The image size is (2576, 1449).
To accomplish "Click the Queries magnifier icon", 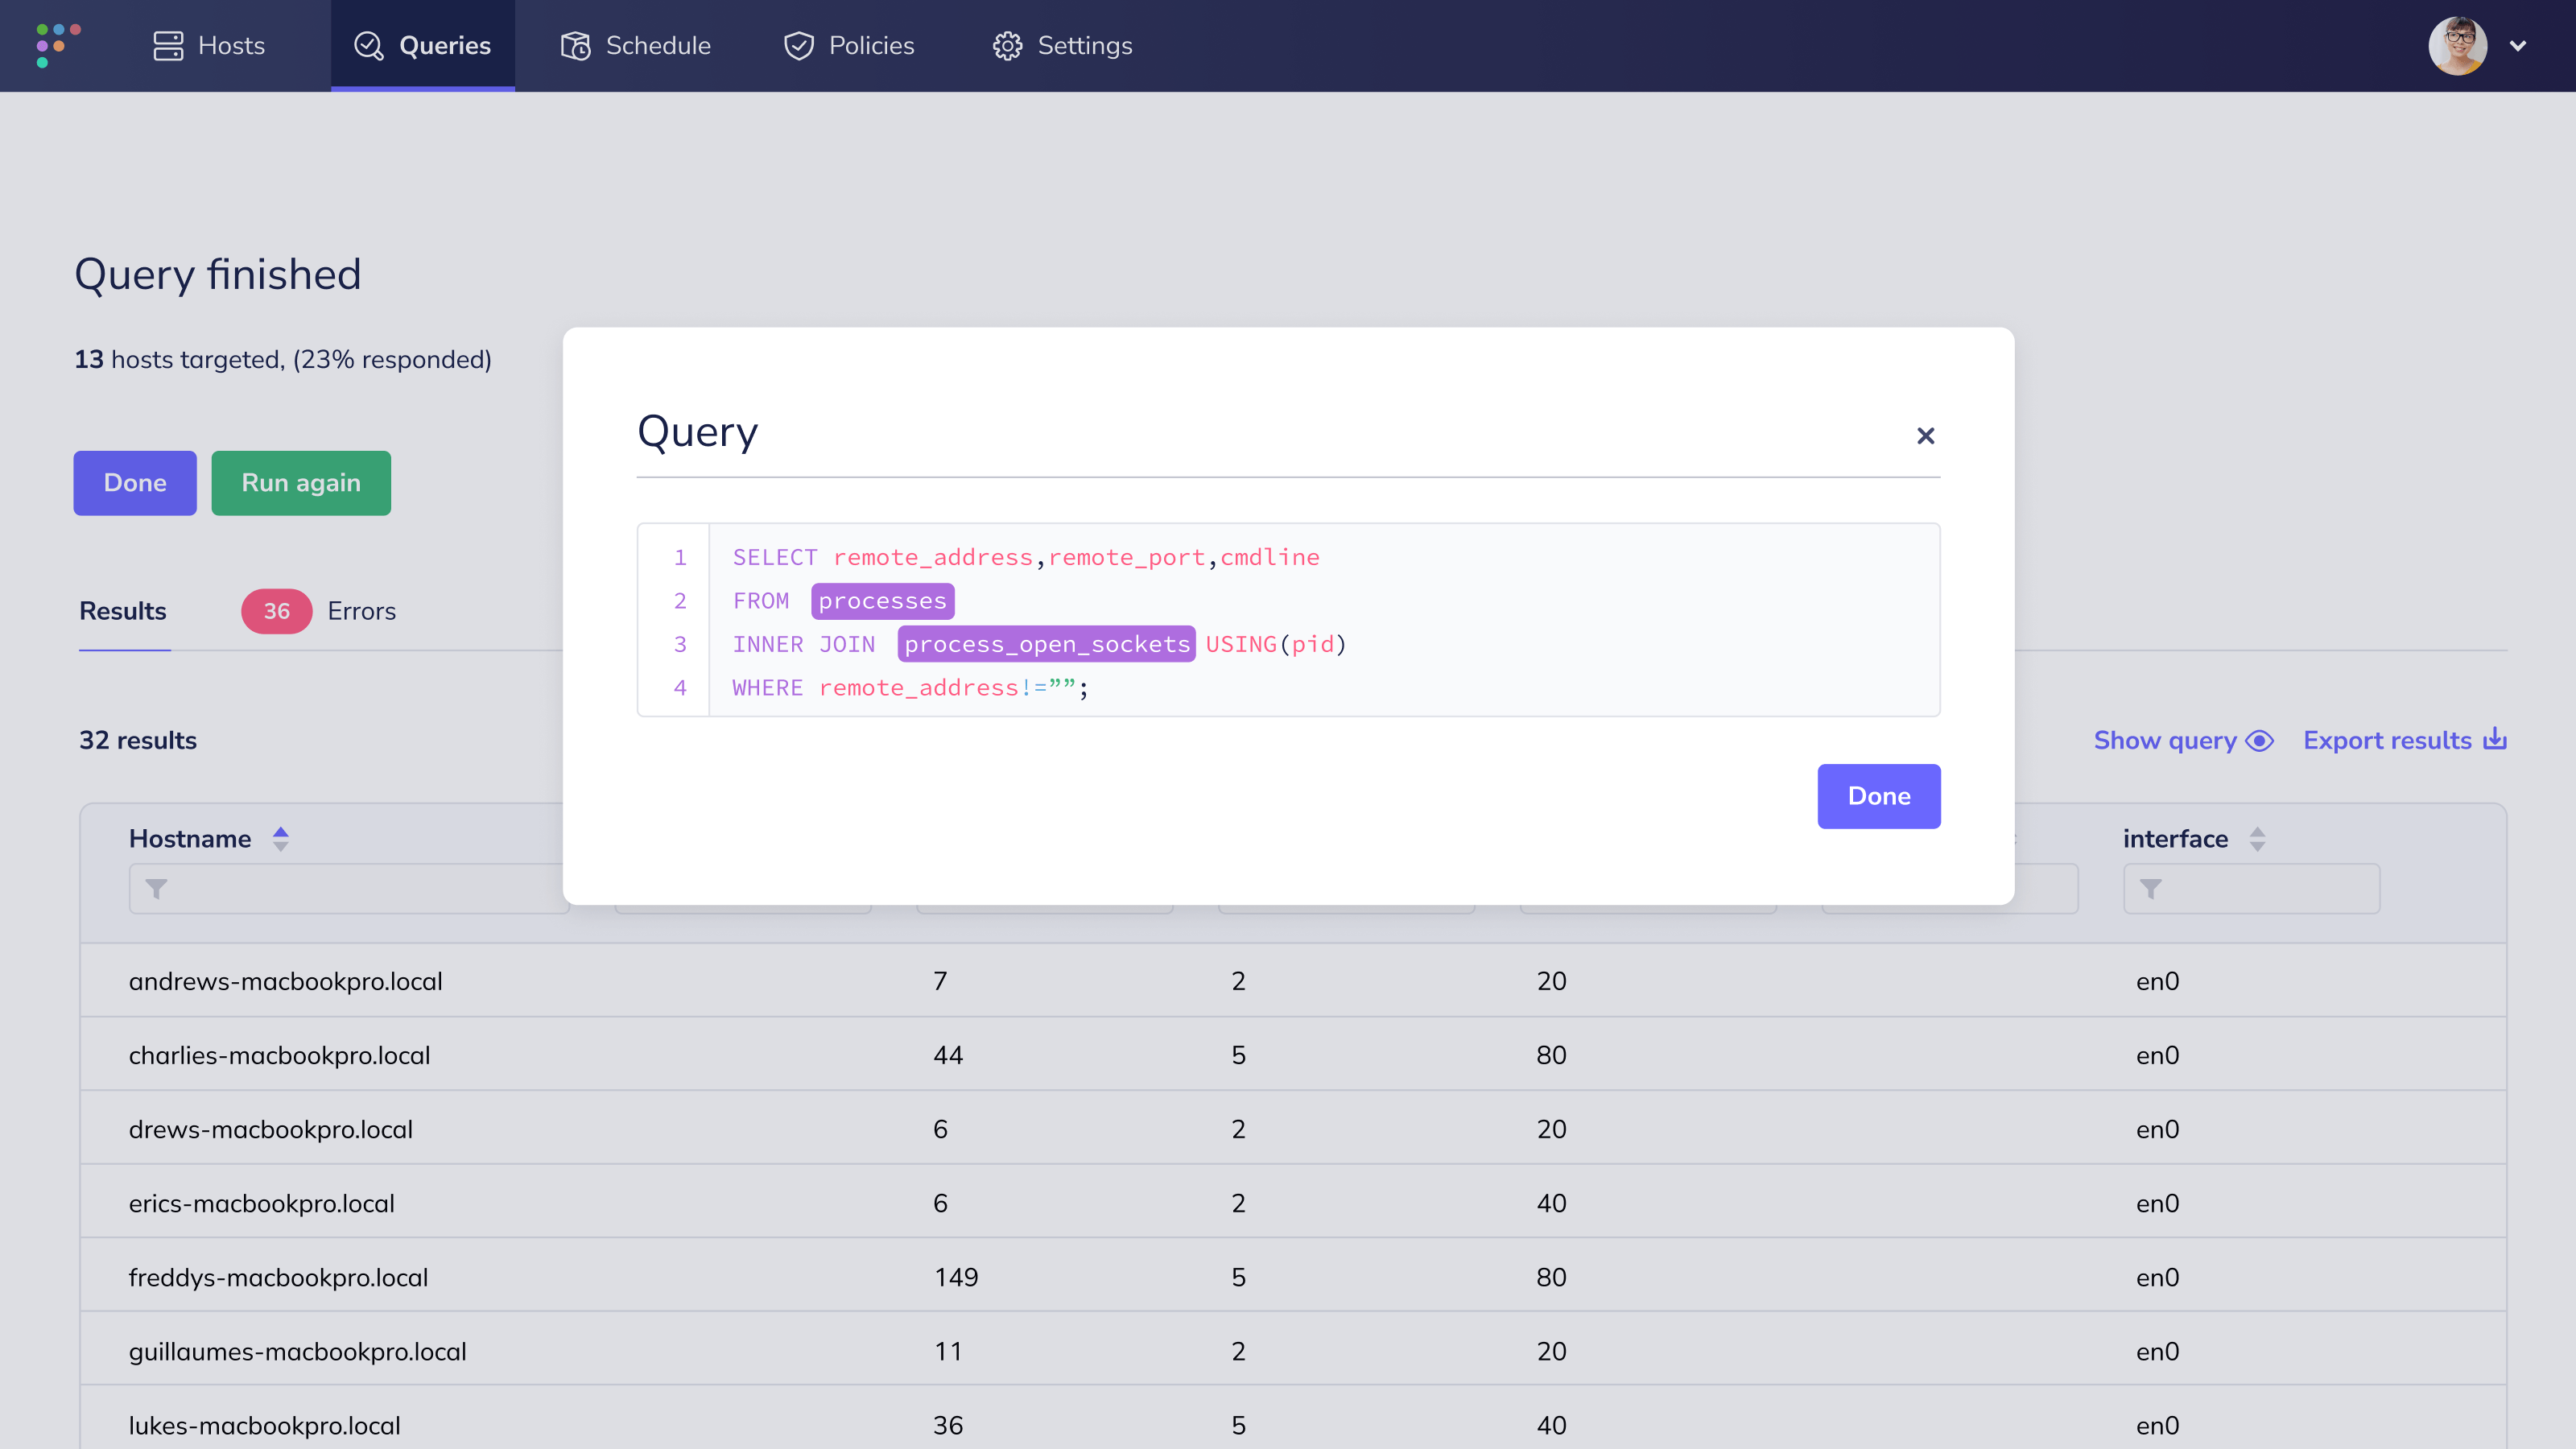I will point(369,46).
